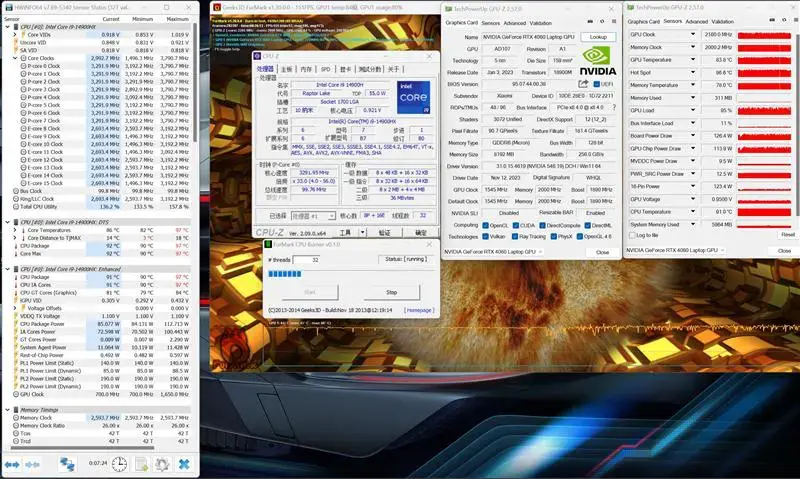Click the question mark beside Bus Interface
800x479 pixels.
tap(612, 106)
